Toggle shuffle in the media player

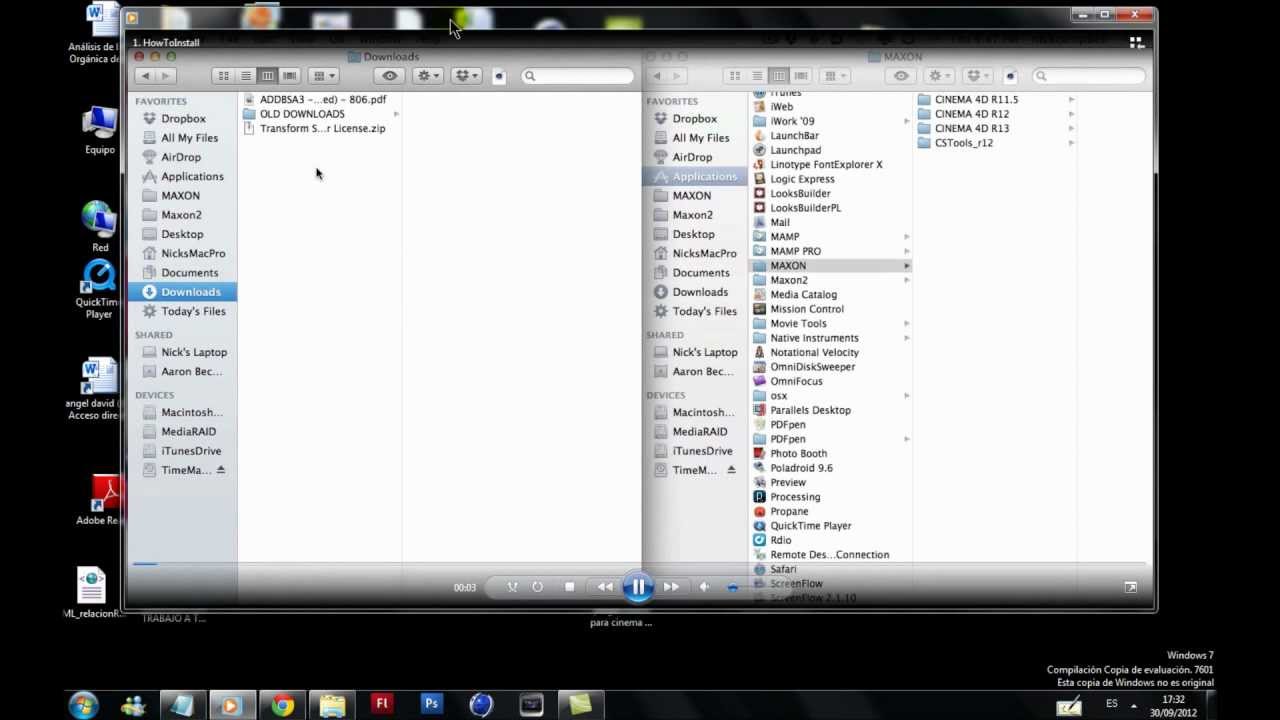[512, 587]
